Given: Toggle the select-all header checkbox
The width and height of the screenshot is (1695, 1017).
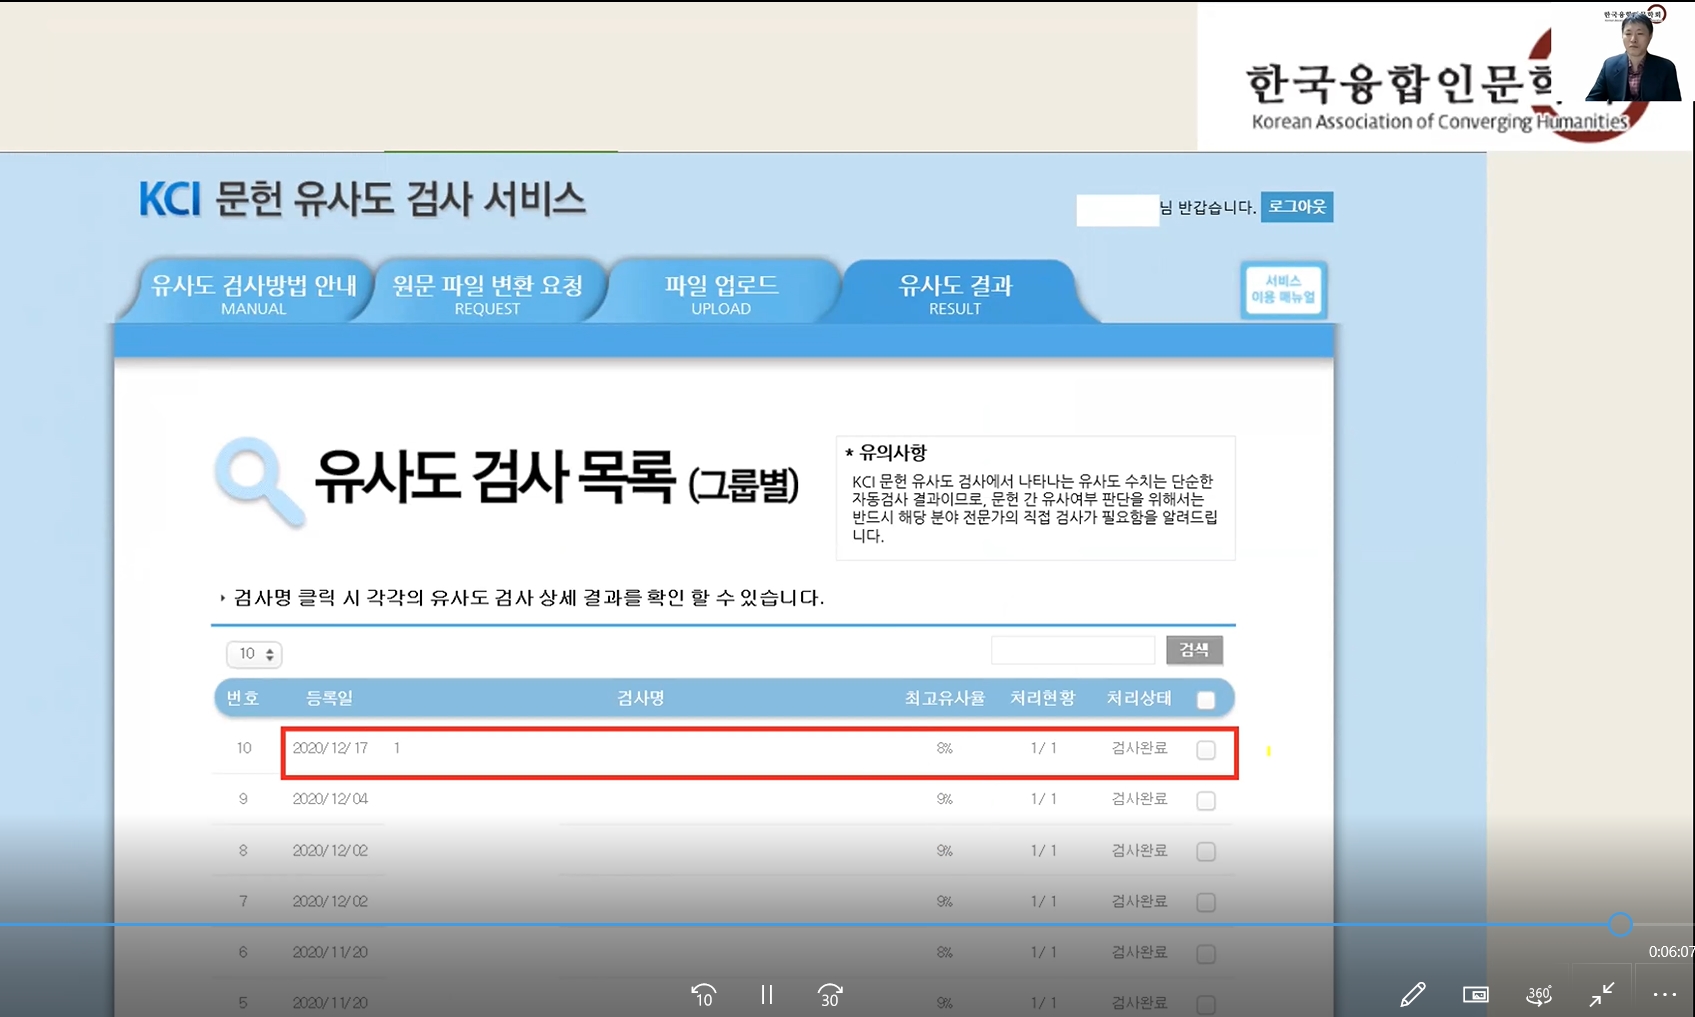Looking at the screenshot, I should [1206, 700].
